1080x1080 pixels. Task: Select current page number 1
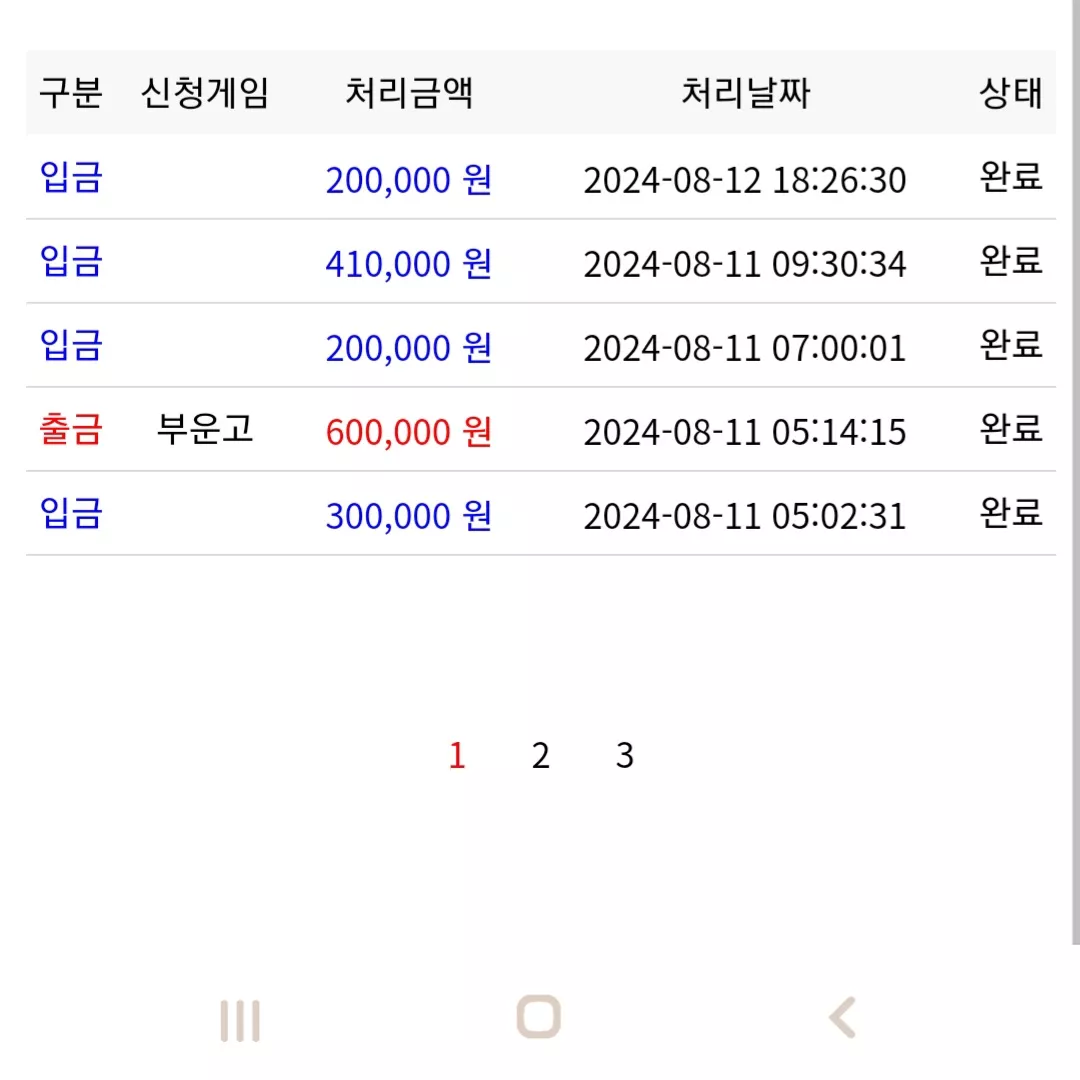point(457,756)
